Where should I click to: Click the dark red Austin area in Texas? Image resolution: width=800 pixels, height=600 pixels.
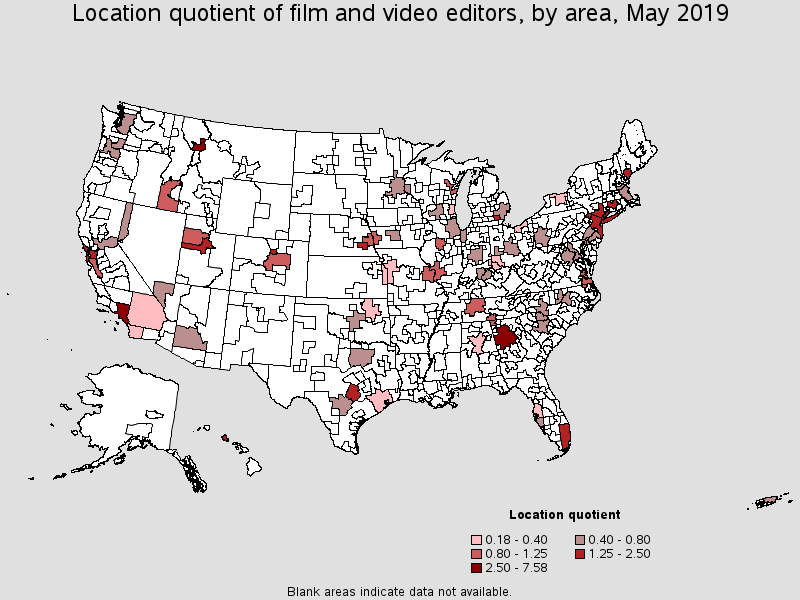353,392
